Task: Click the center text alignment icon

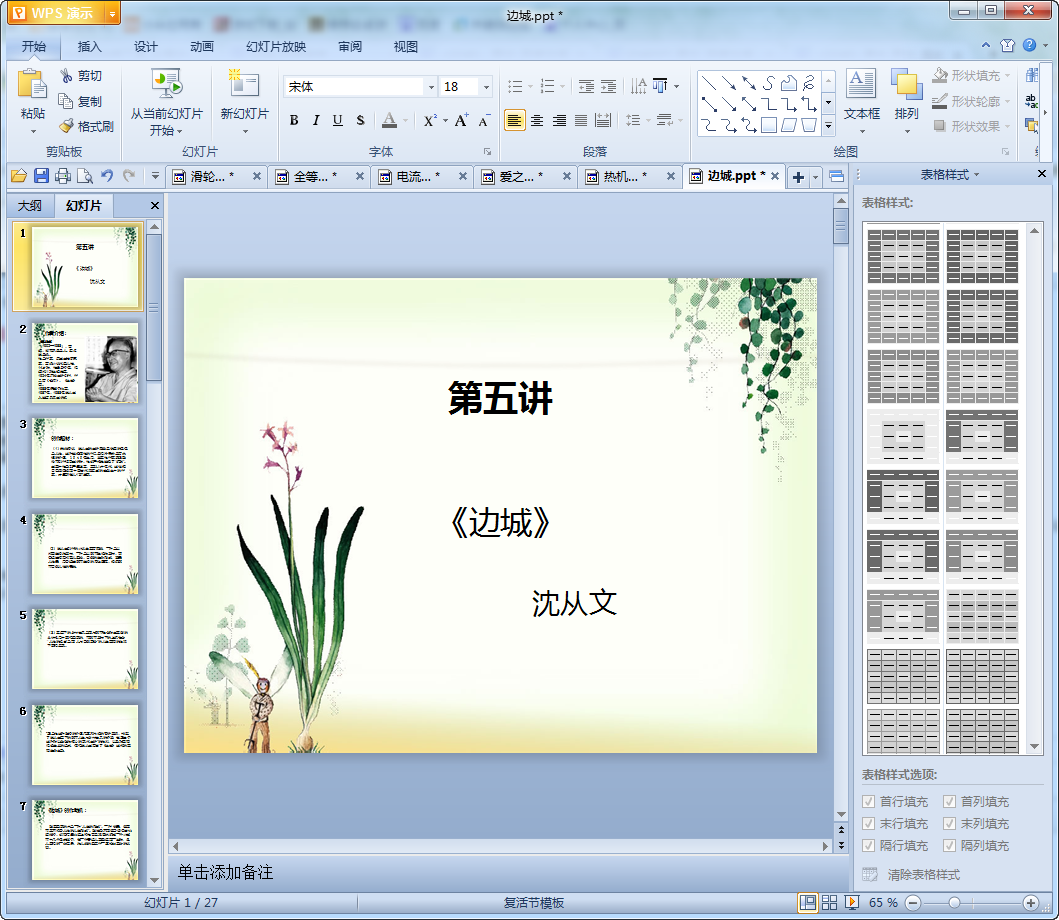Action: [x=537, y=120]
